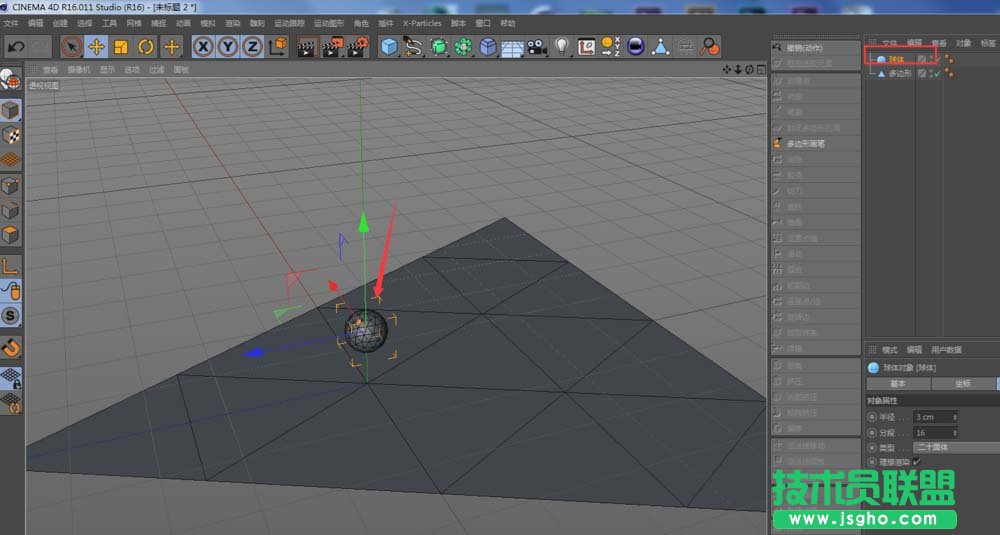Toggle Enable Snap magnet icon
The height and width of the screenshot is (535, 1000).
11,348
